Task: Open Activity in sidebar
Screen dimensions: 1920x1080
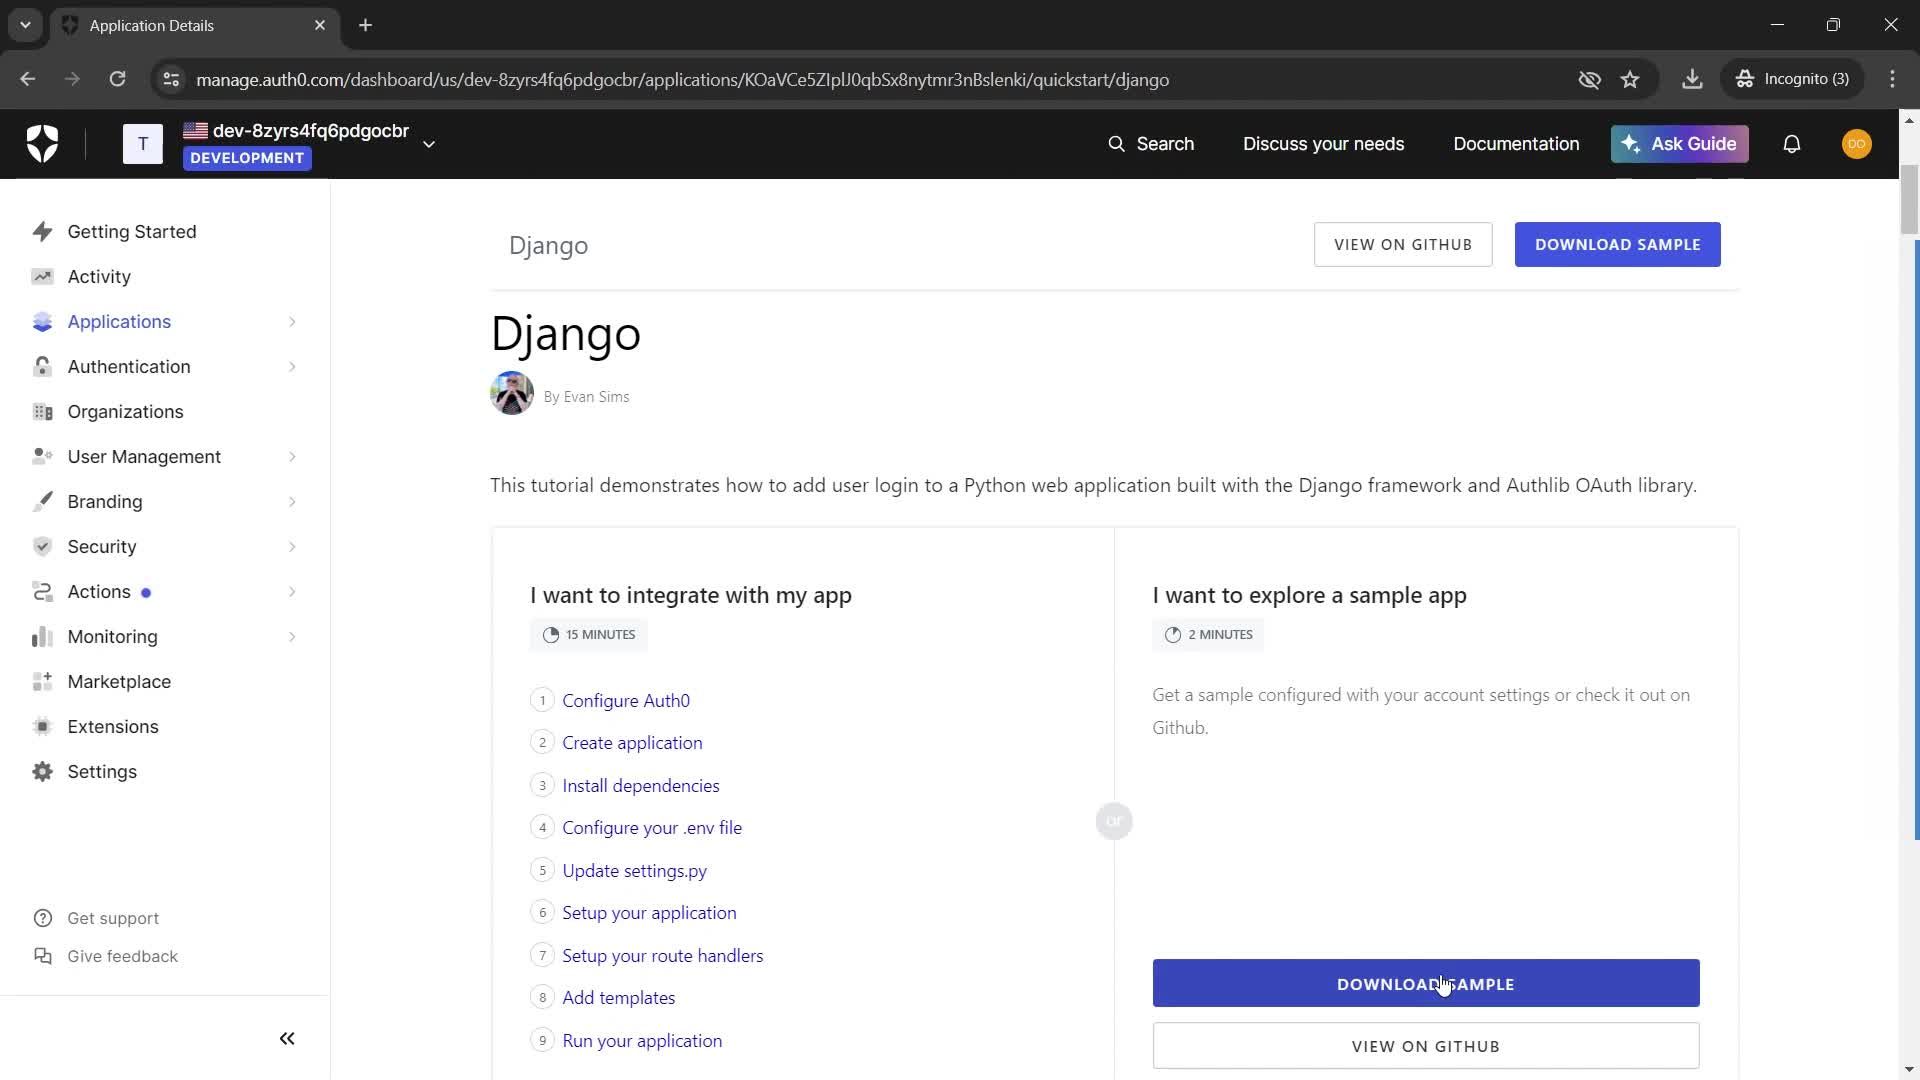Action: coord(99,277)
